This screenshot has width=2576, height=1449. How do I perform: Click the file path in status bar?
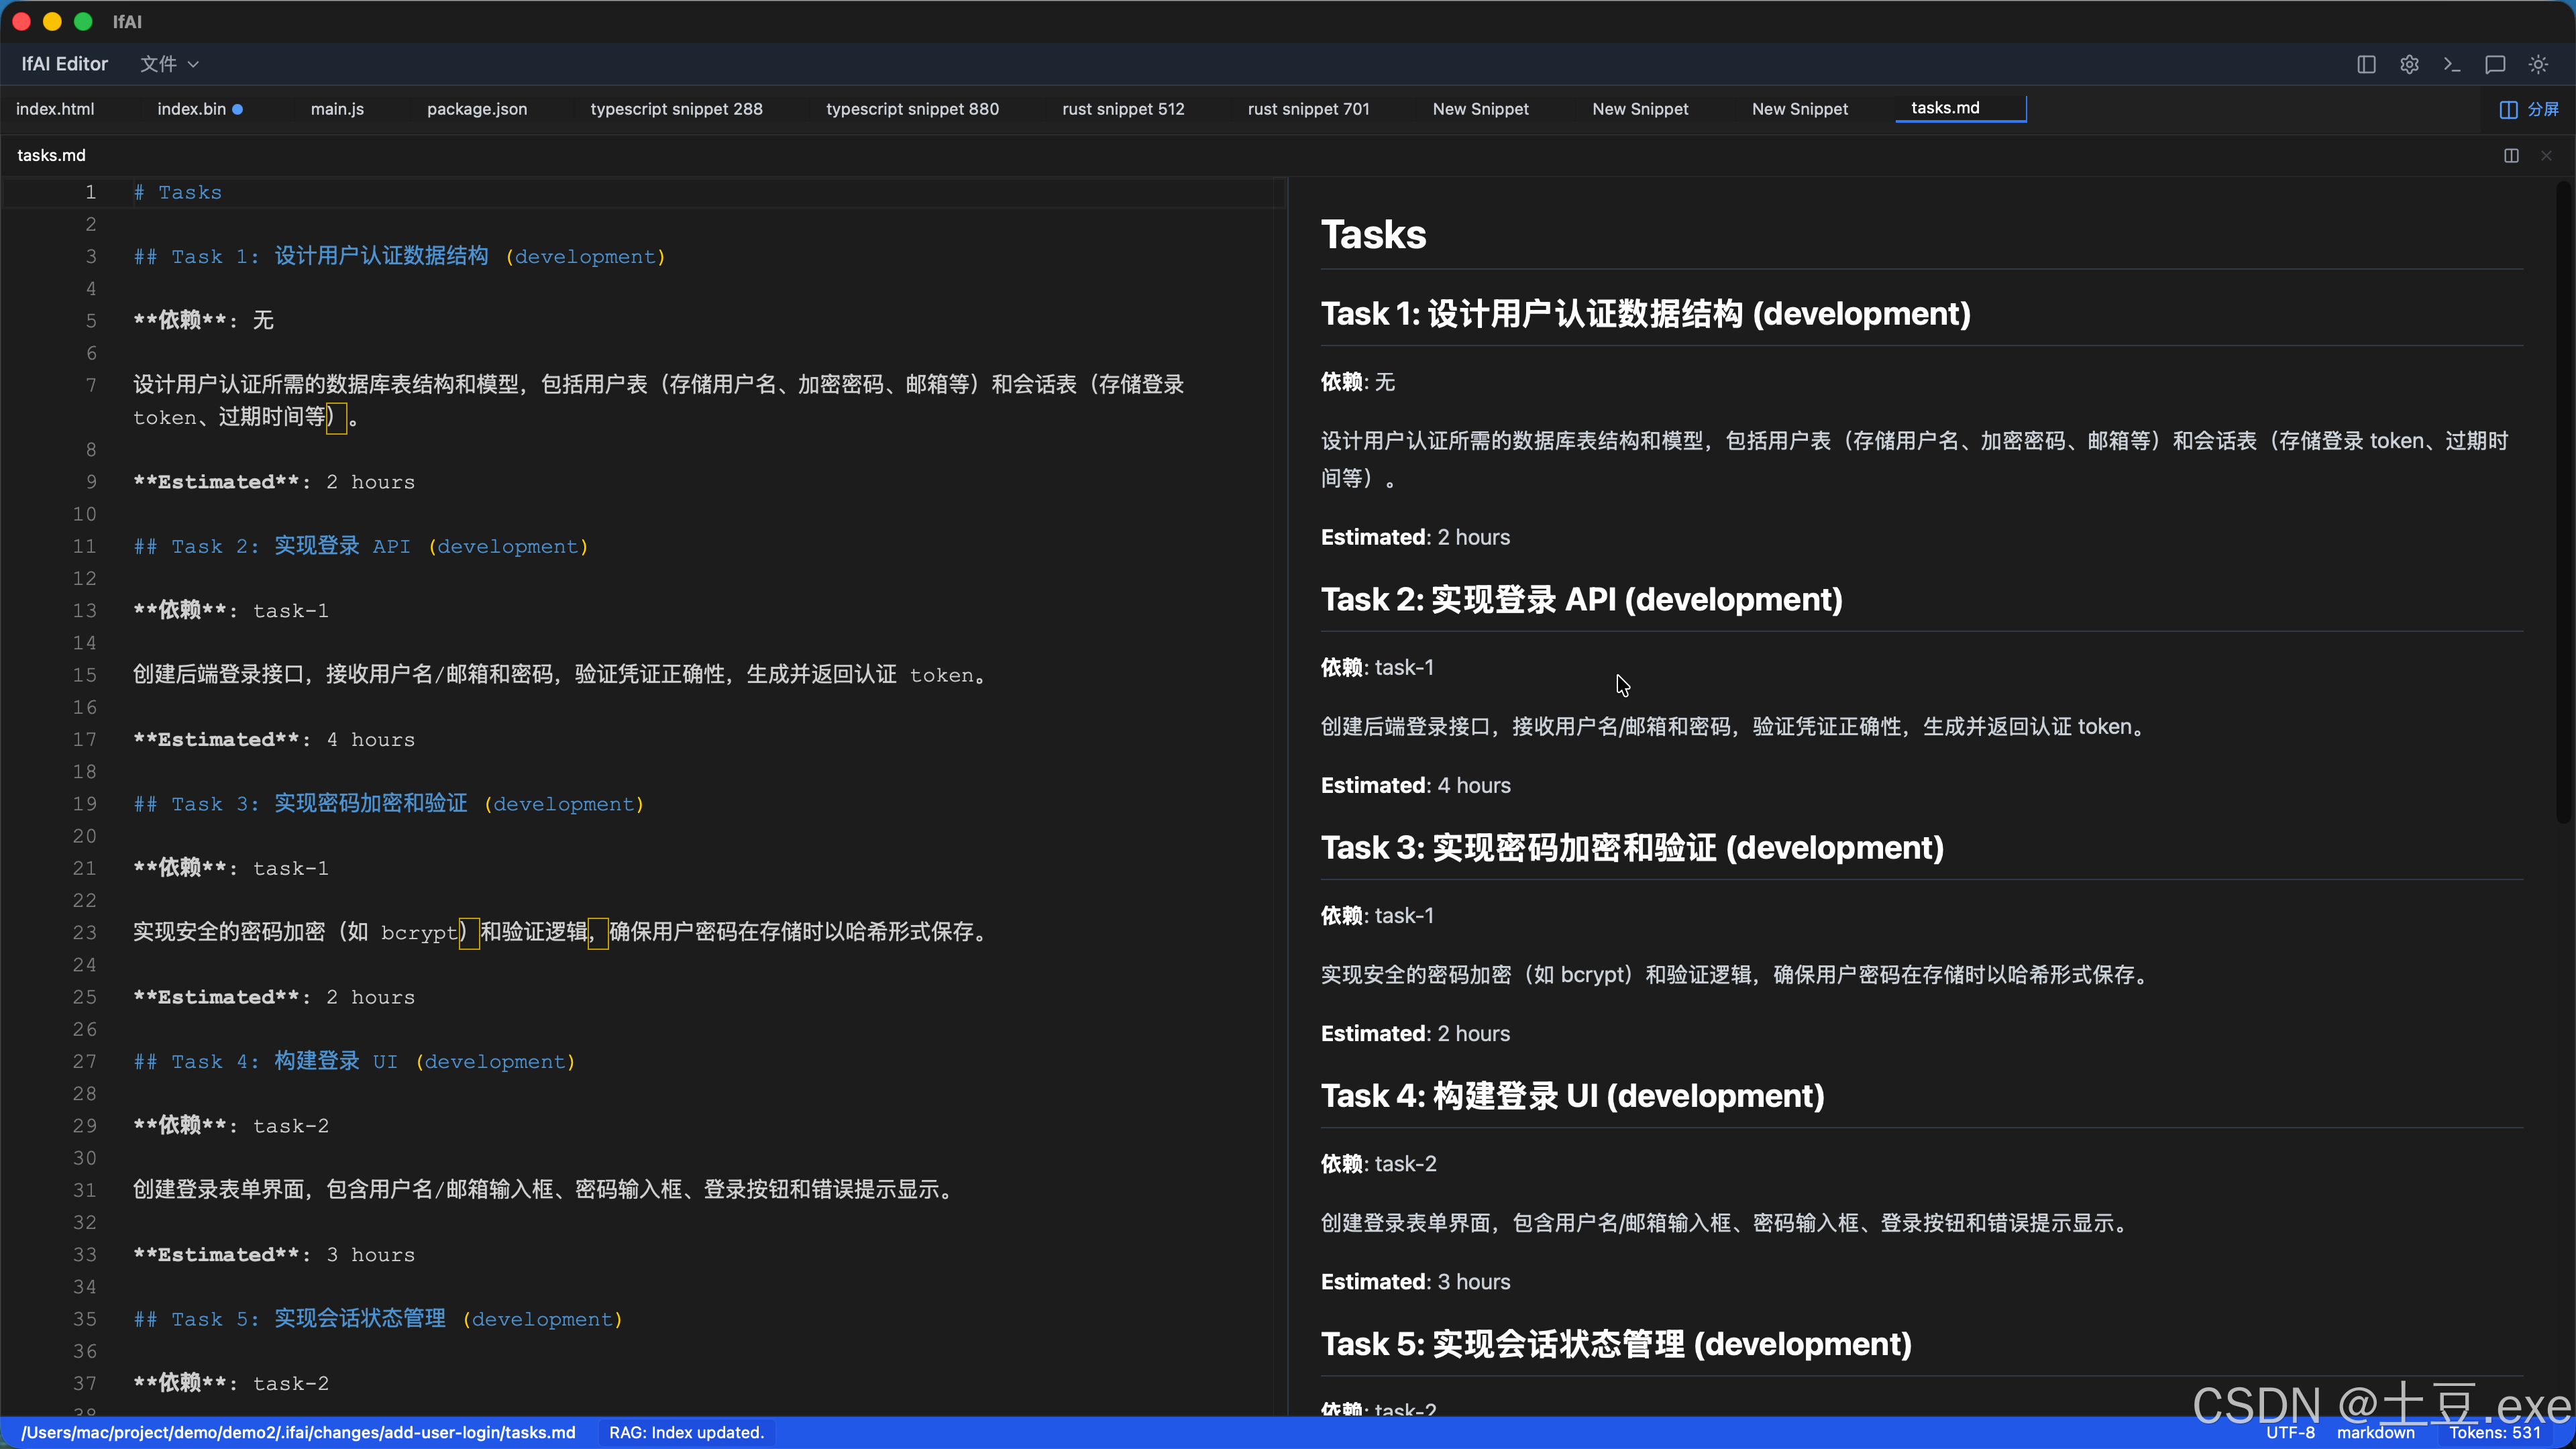pos(298,1432)
